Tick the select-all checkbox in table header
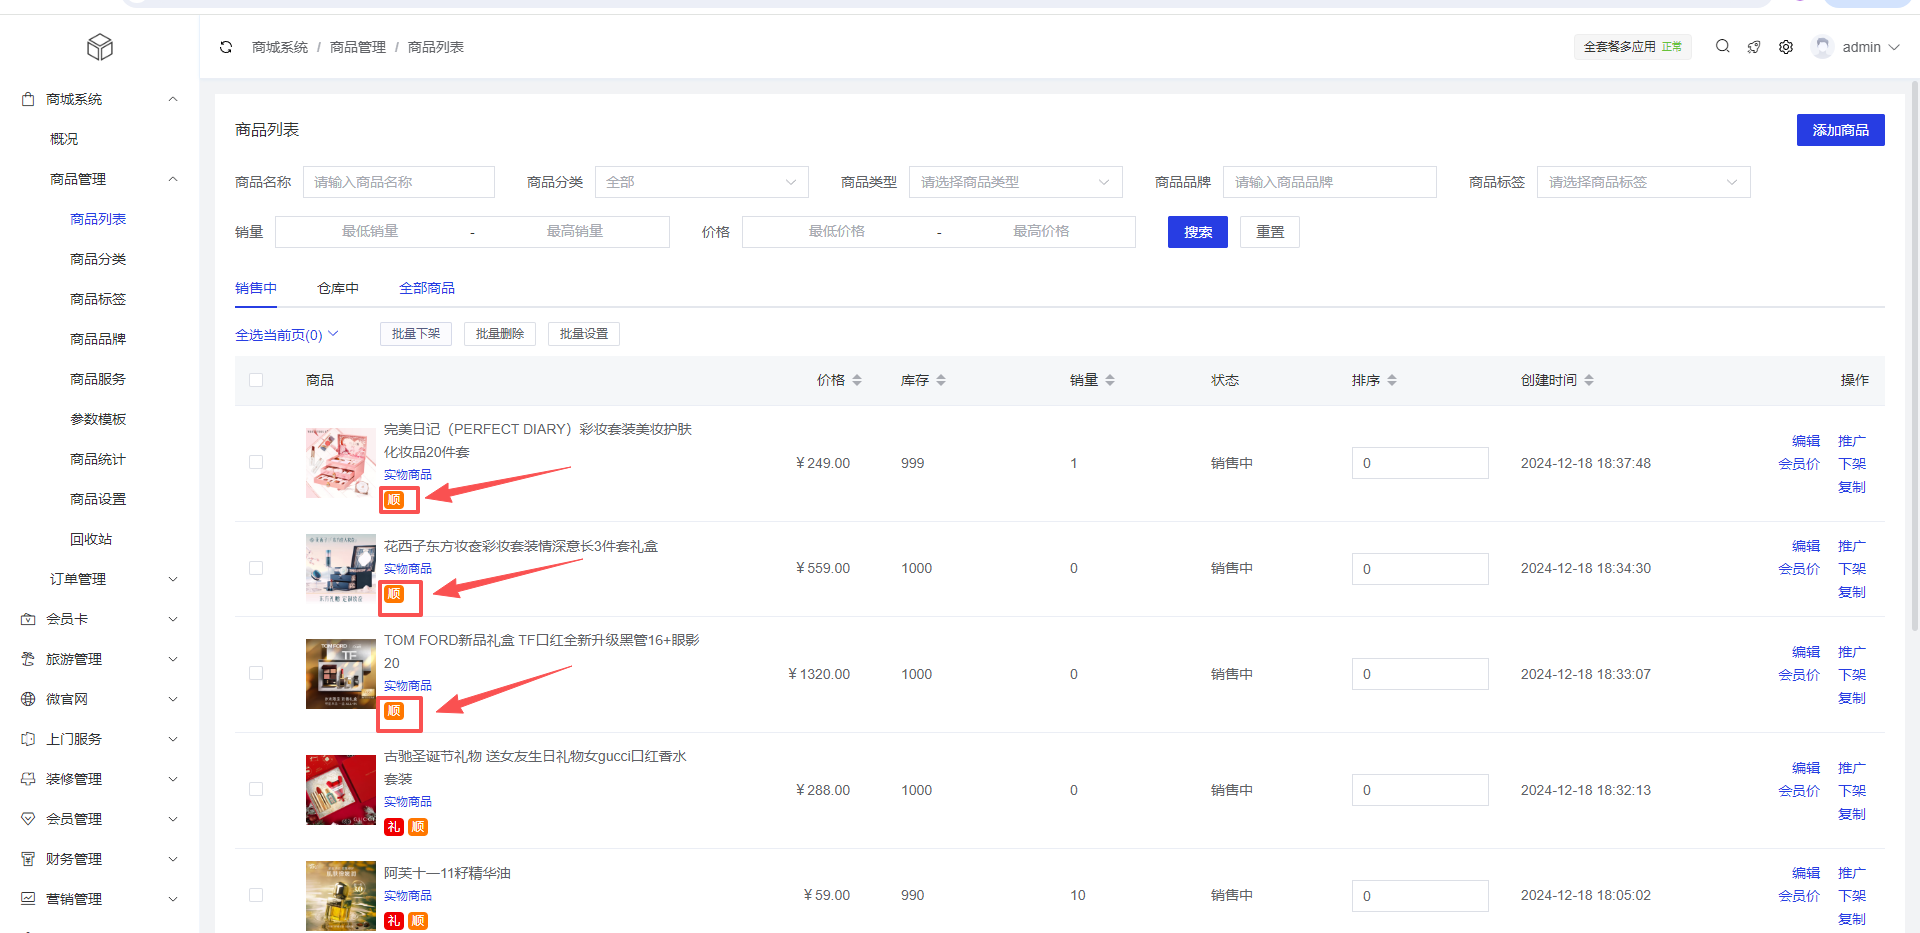The image size is (1920, 933). pyautogui.click(x=256, y=380)
